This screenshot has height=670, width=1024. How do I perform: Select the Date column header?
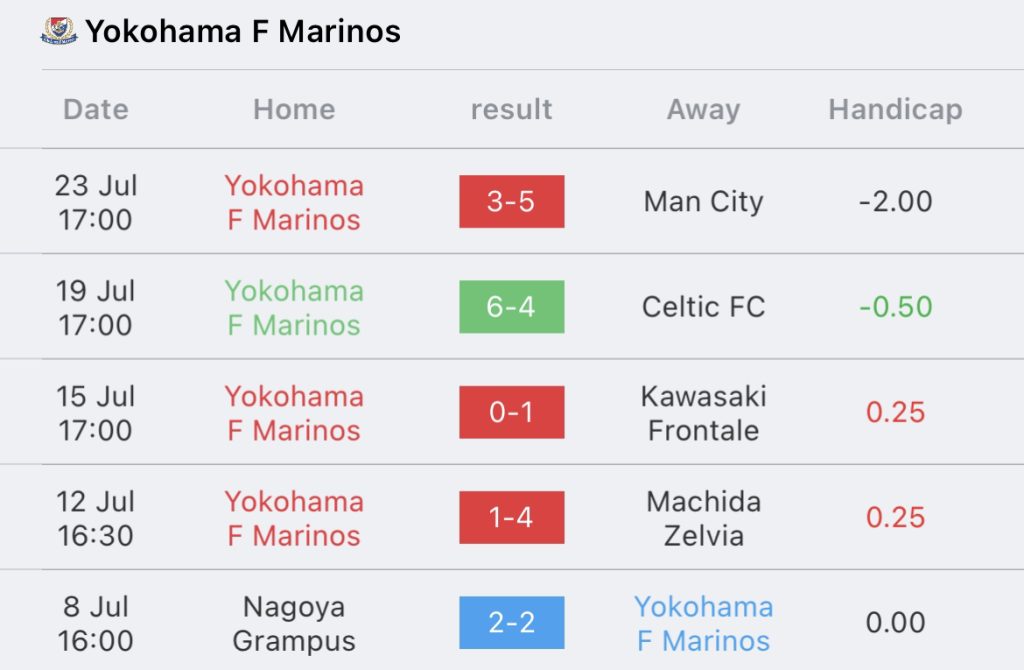tap(96, 109)
